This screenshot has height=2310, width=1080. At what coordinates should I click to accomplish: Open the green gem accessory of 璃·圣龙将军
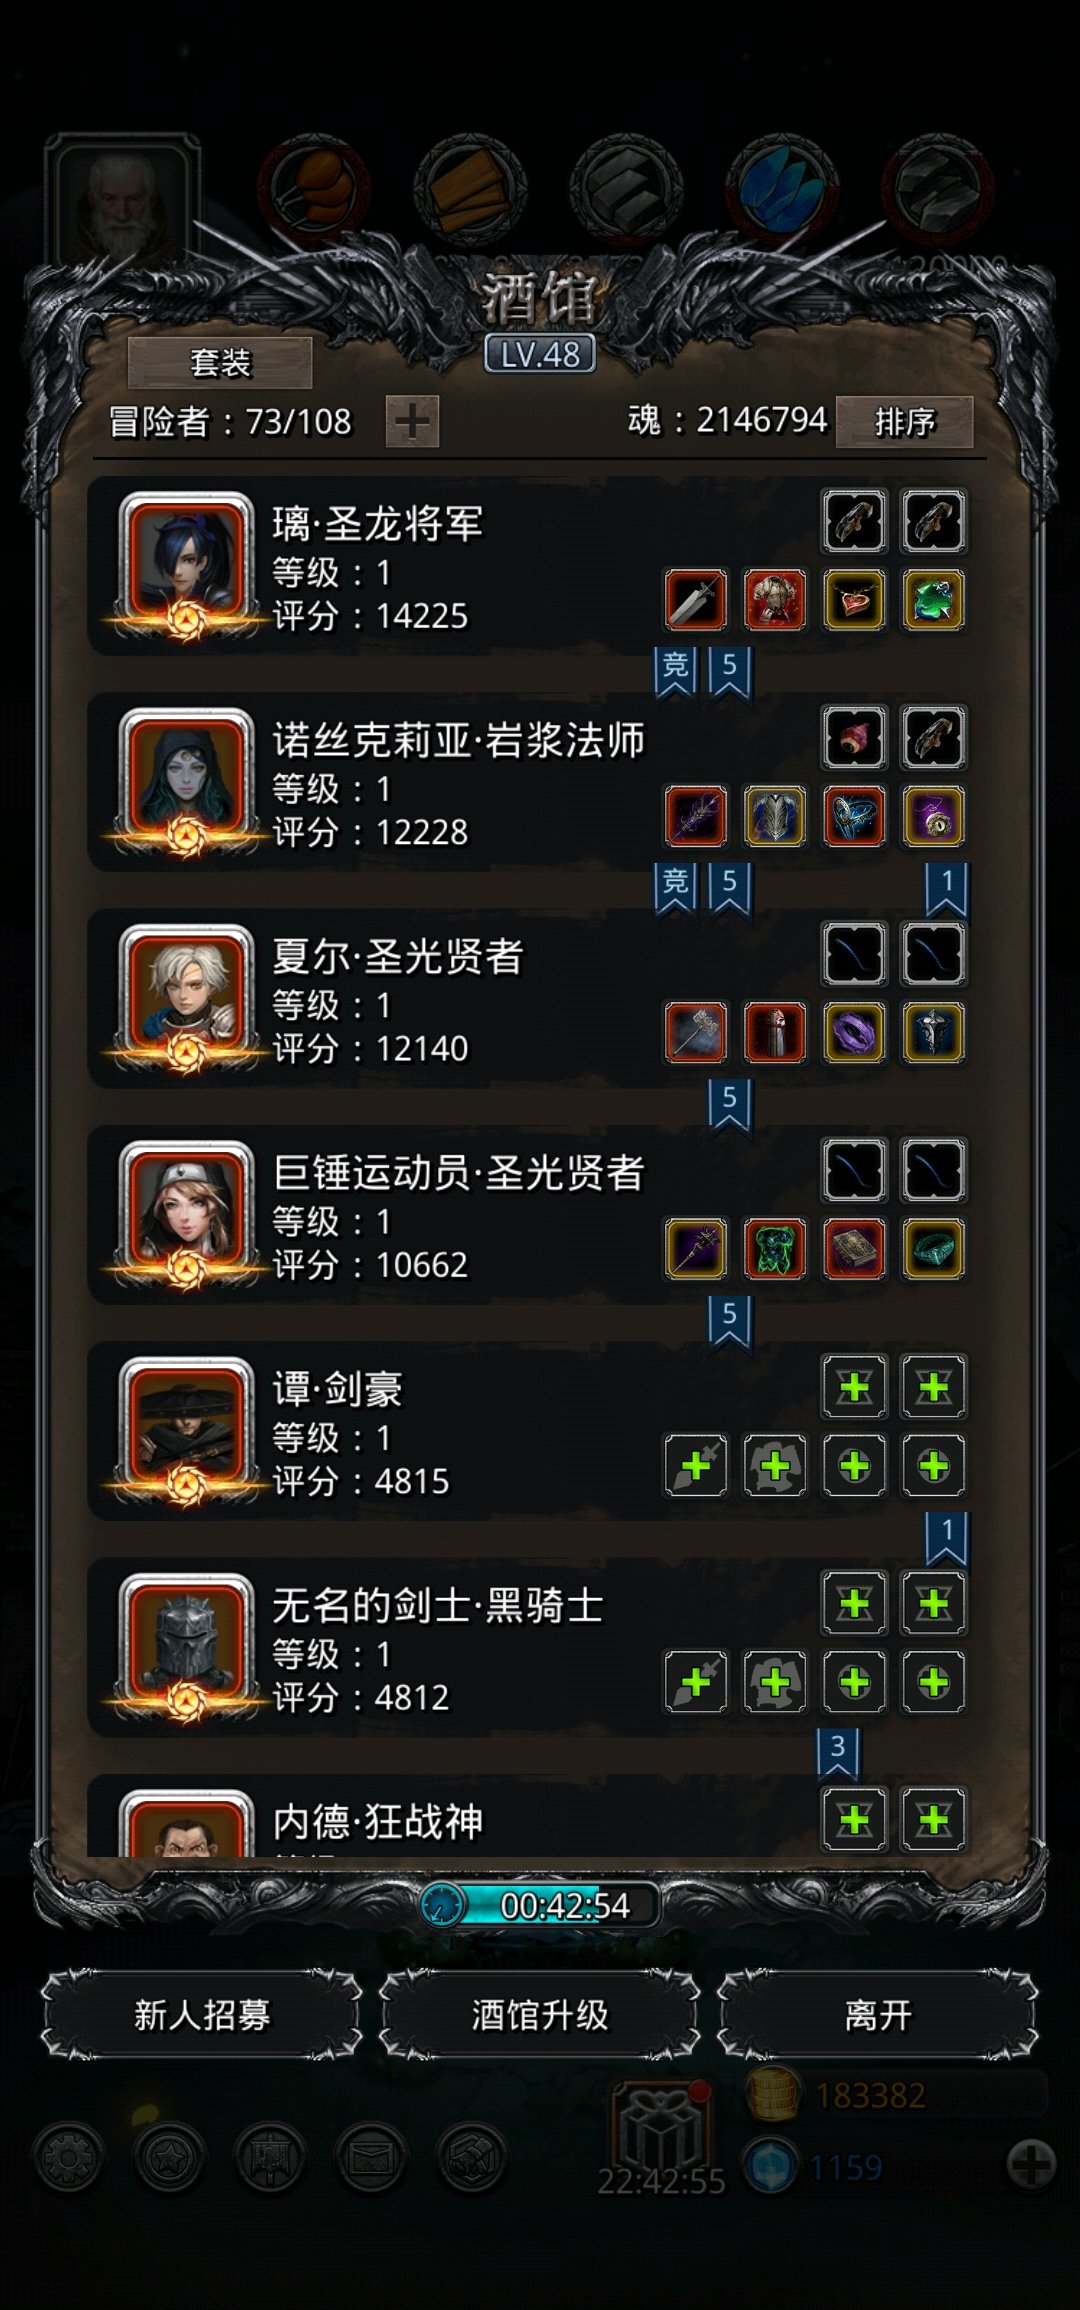click(x=933, y=600)
